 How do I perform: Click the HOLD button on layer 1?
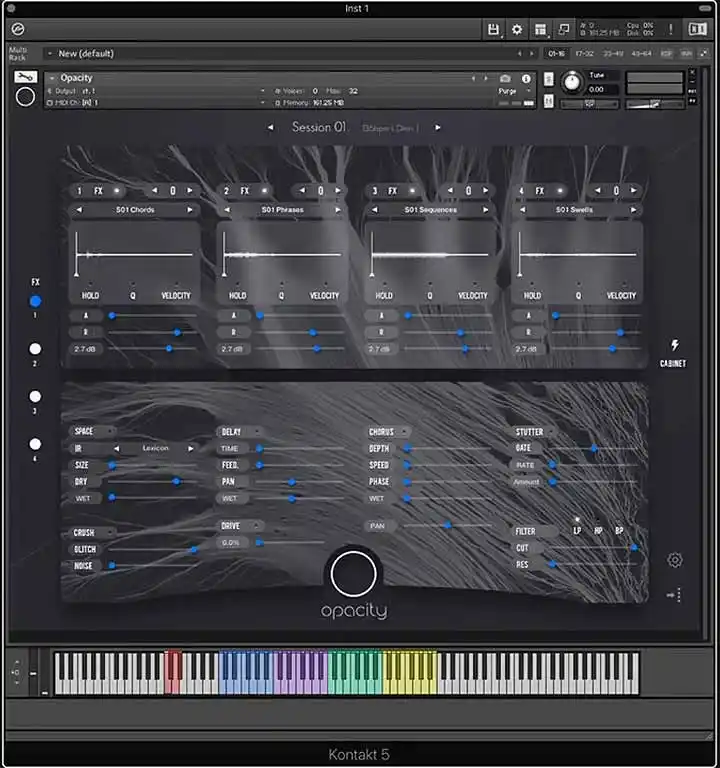[x=90, y=295]
